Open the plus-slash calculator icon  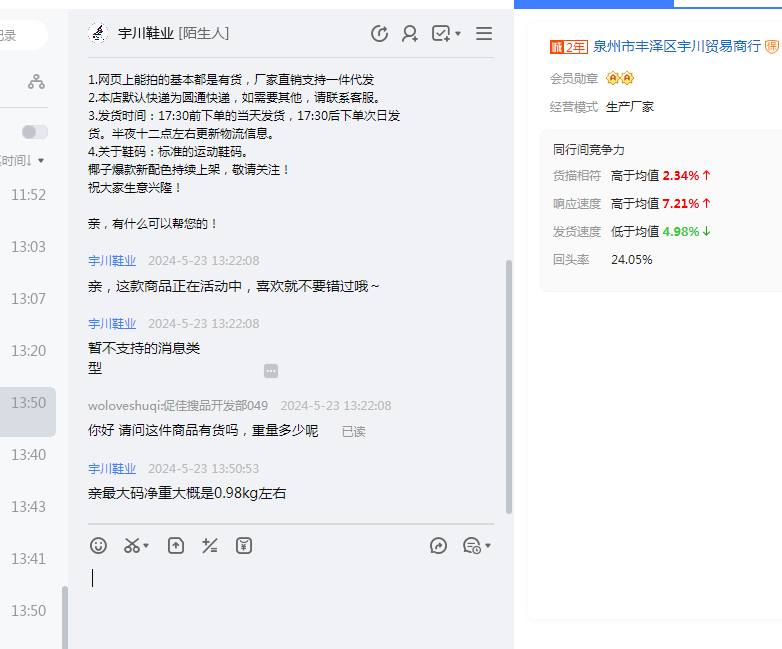pos(210,545)
